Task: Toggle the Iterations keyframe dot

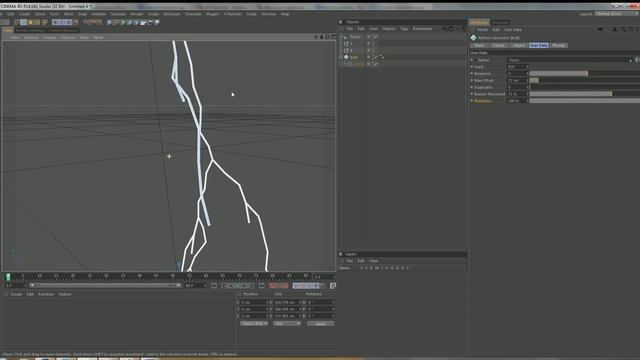Action: pyautogui.click(x=472, y=73)
